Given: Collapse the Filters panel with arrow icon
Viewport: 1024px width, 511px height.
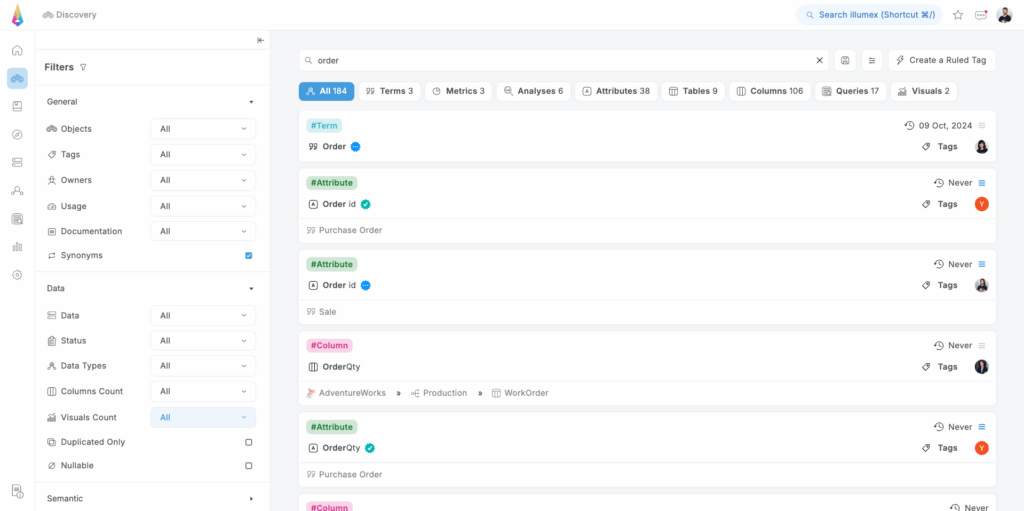Looking at the screenshot, I should (x=260, y=40).
